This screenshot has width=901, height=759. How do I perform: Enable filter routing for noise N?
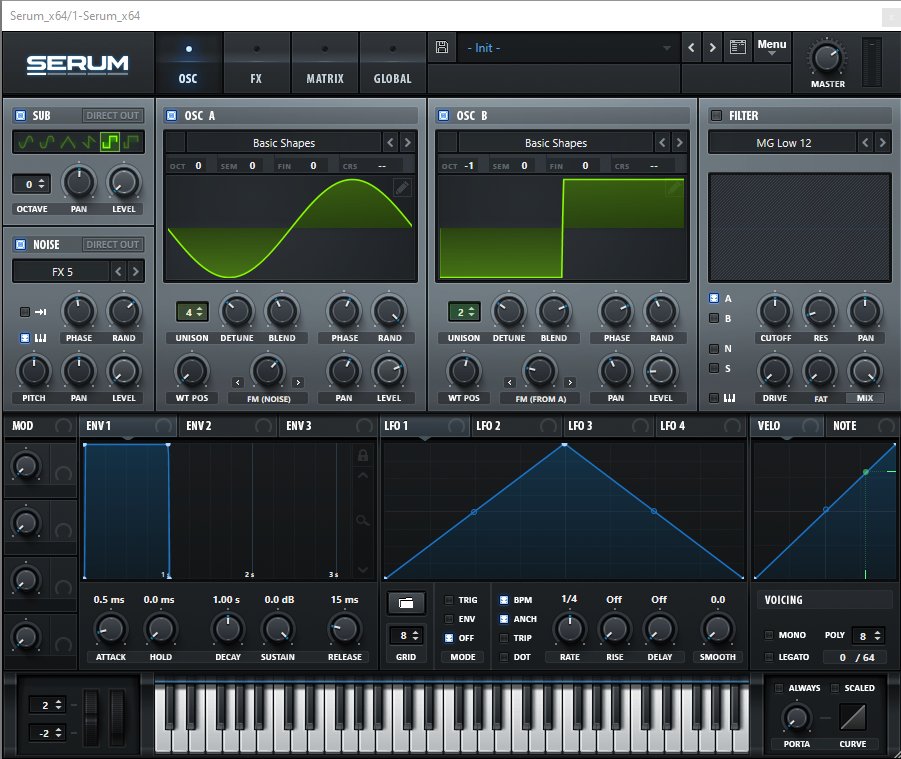coord(714,348)
